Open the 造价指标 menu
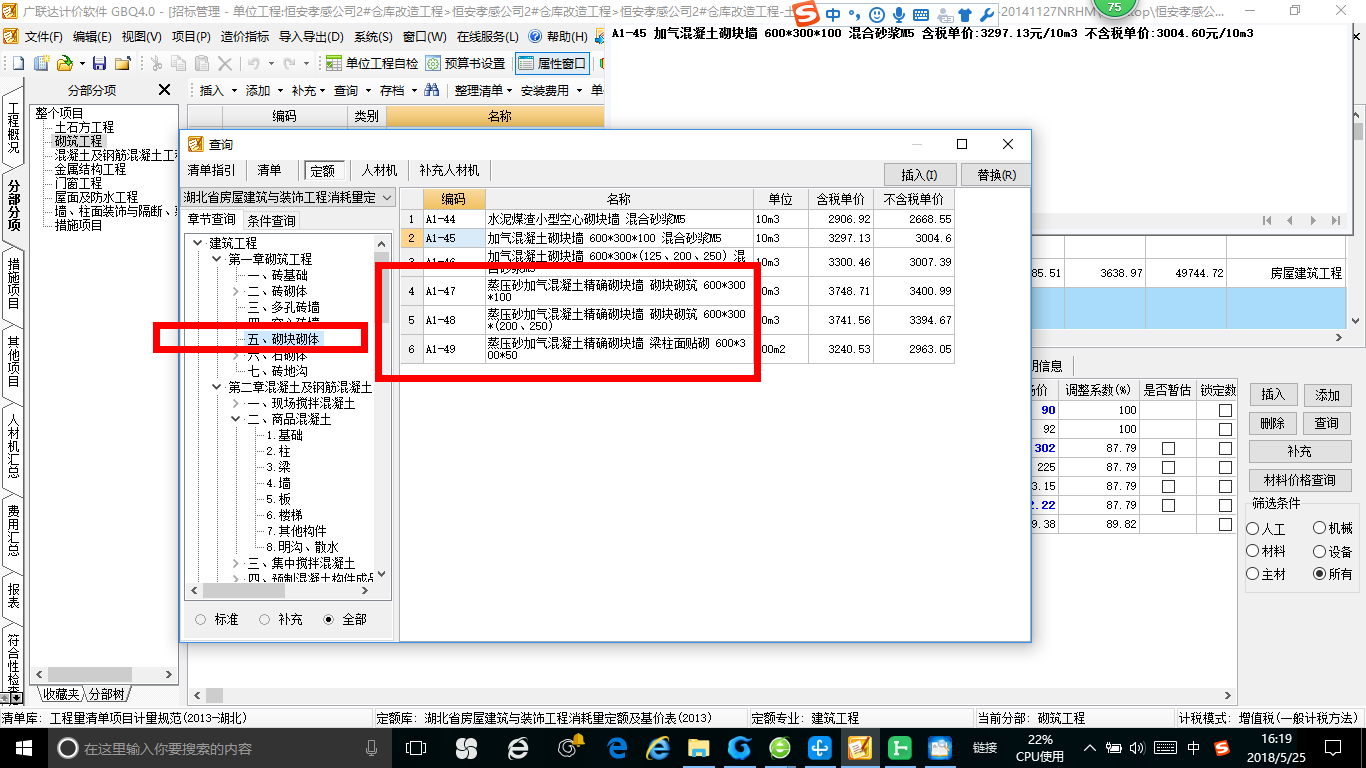Viewport: 1366px width, 768px height. (245, 37)
